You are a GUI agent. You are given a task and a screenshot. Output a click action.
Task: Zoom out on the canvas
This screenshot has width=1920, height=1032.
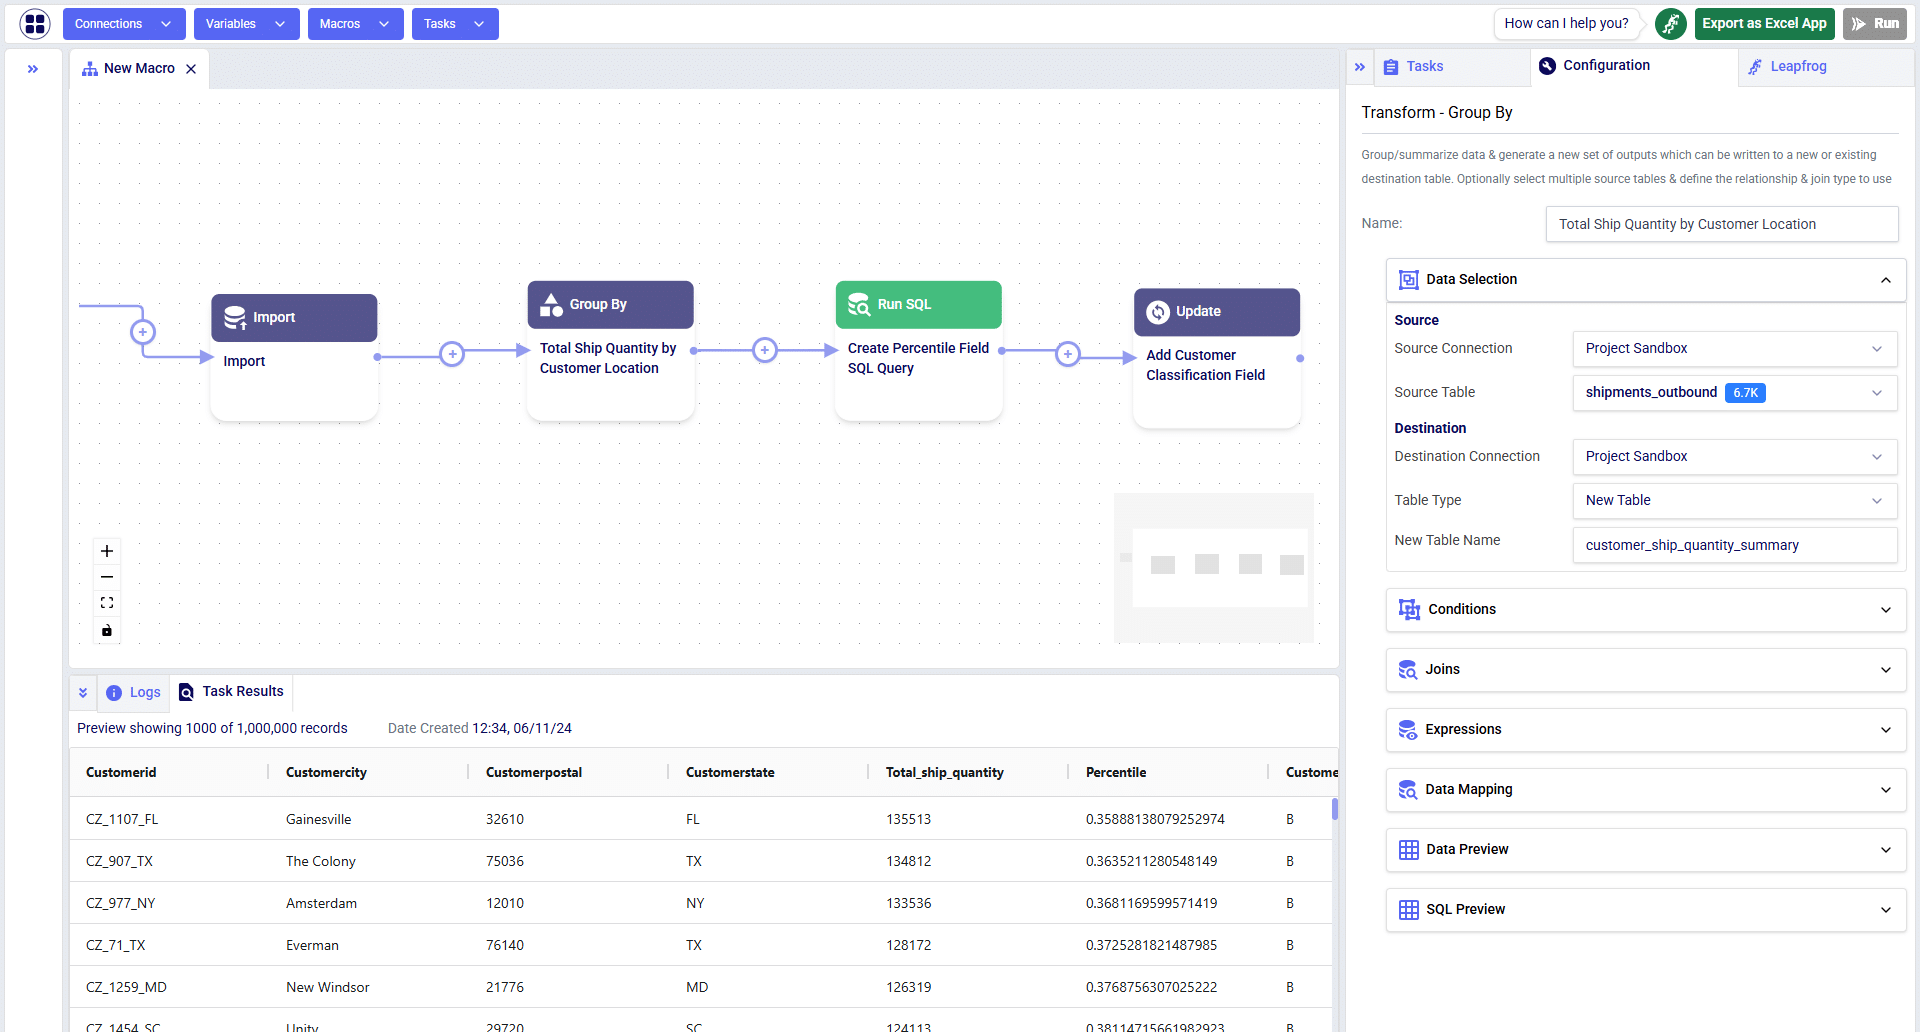click(107, 577)
